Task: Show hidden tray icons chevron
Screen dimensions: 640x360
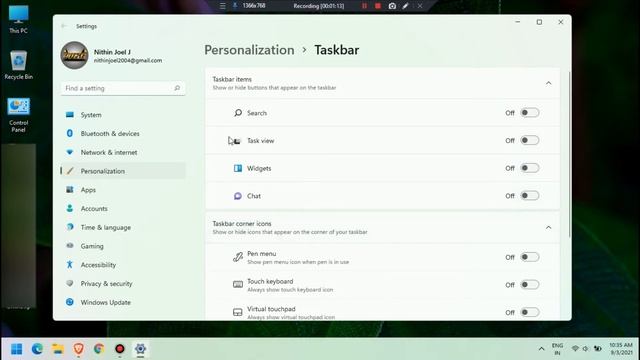Action: (x=541, y=349)
